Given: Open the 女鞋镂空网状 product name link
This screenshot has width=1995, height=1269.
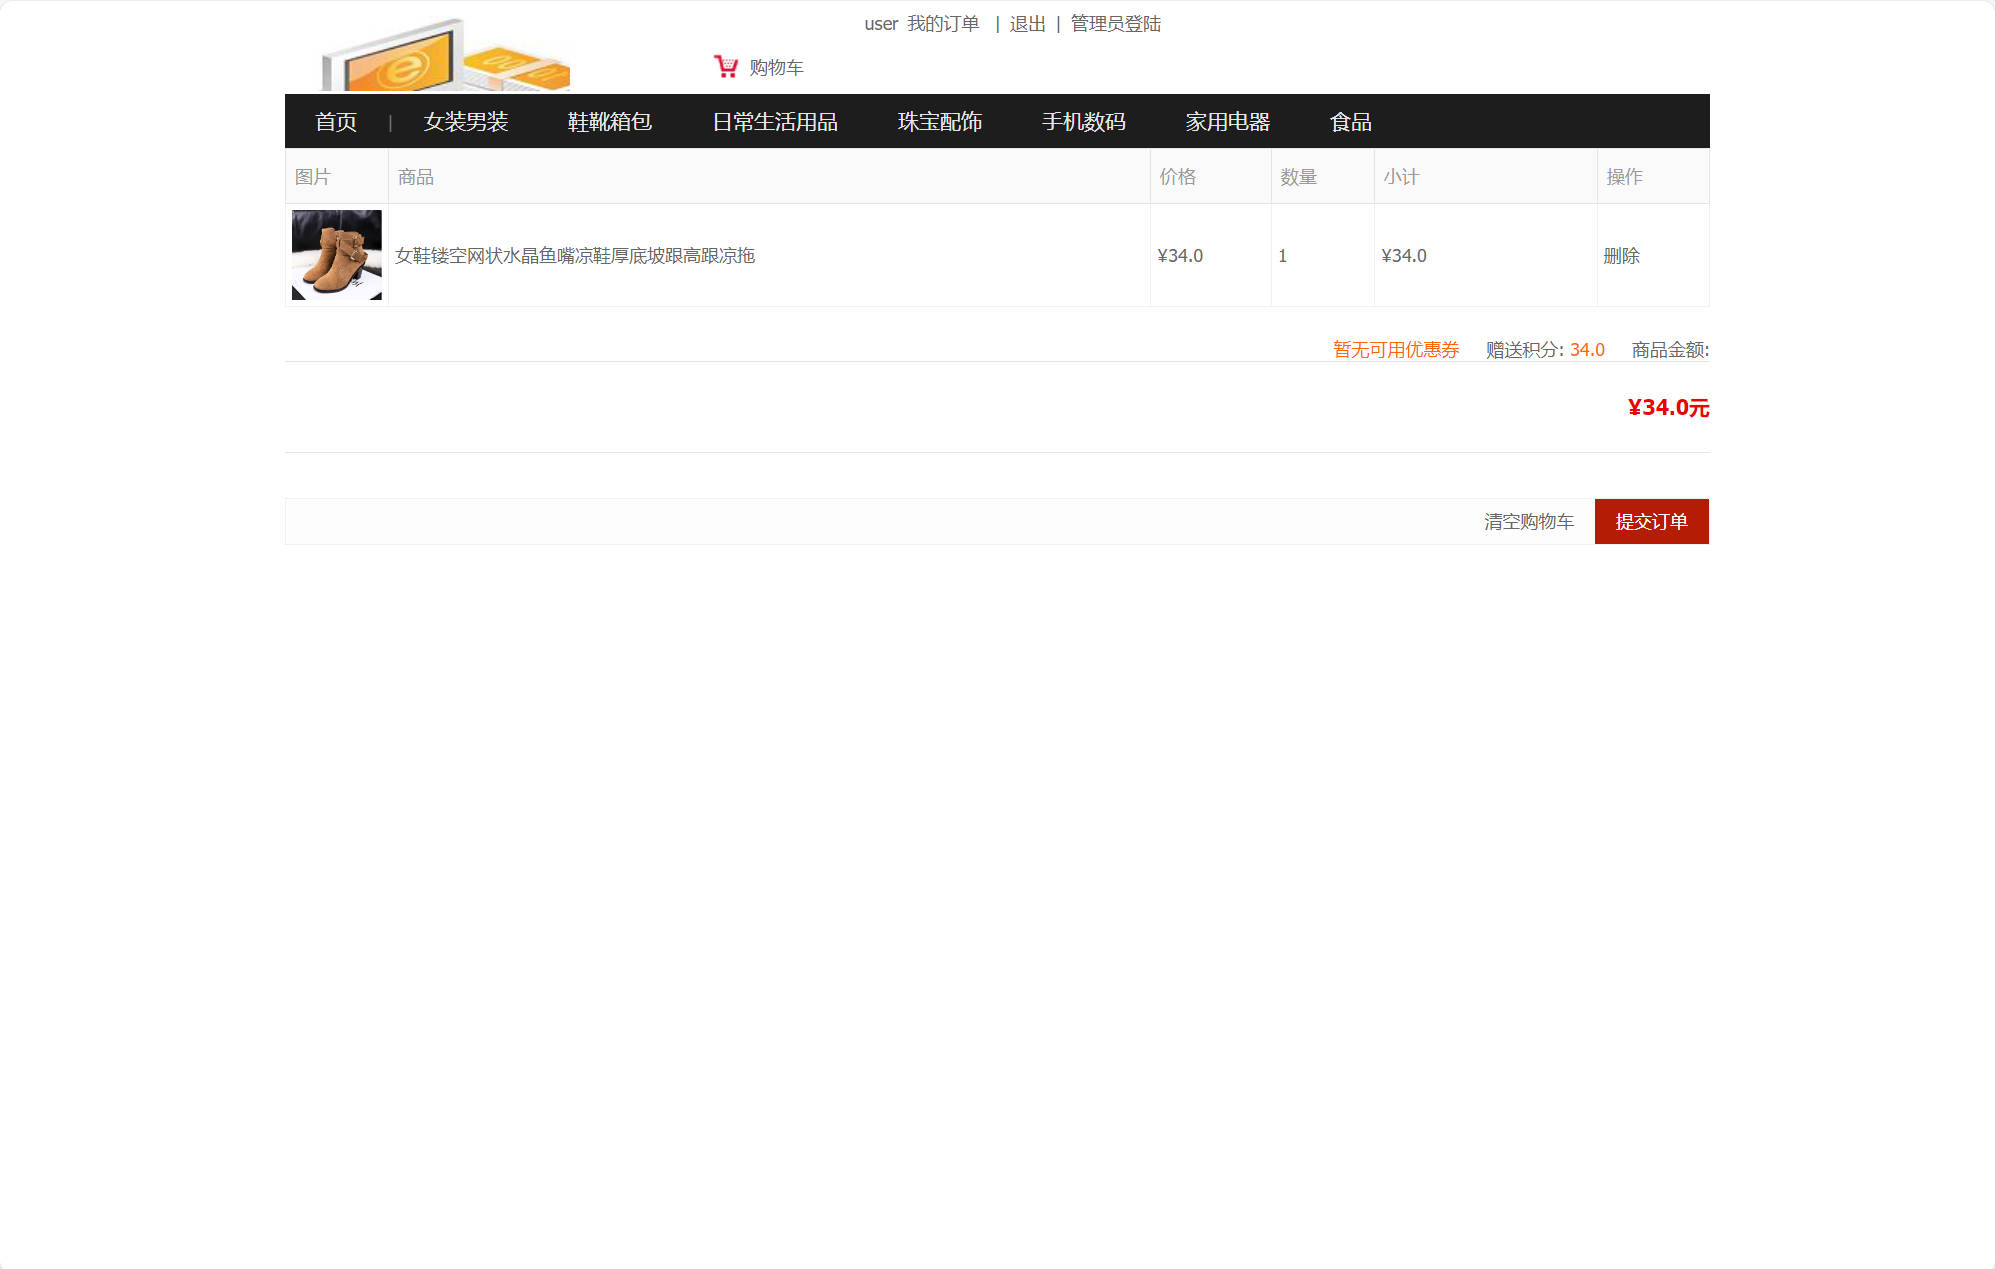Looking at the screenshot, I should (x=575, y=256).
